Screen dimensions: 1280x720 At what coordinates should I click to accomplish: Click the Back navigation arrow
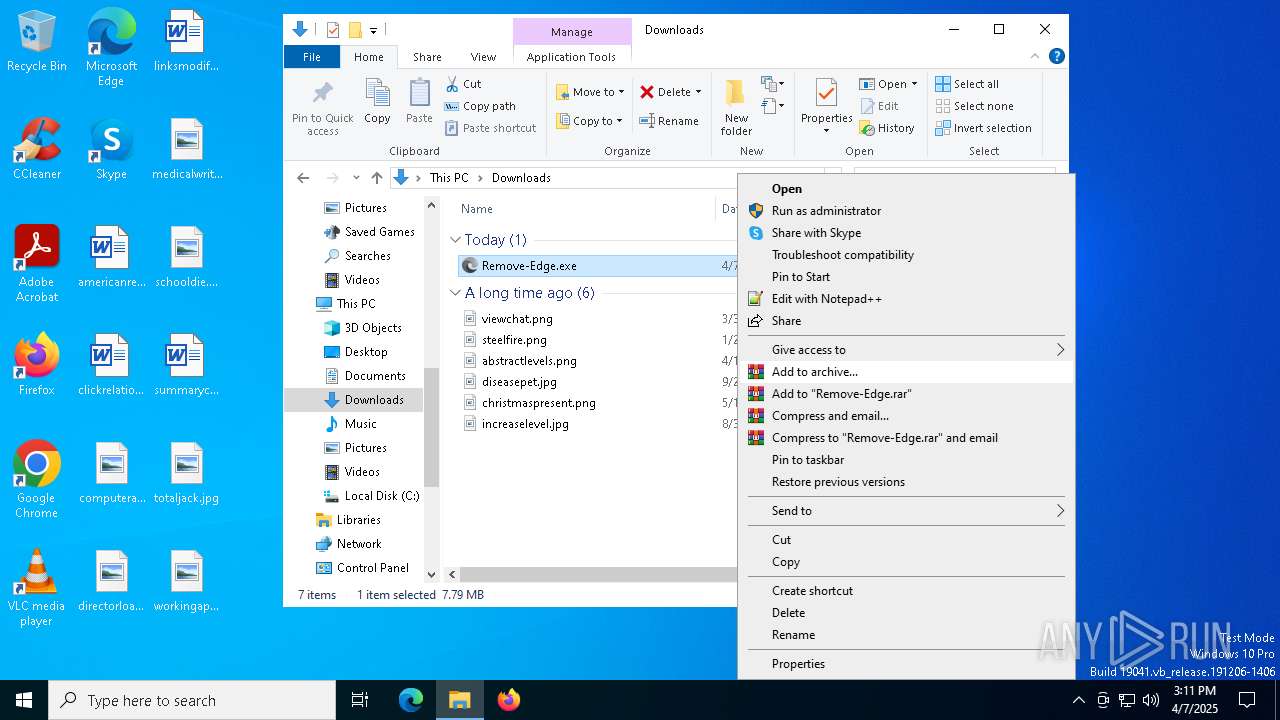303,178
